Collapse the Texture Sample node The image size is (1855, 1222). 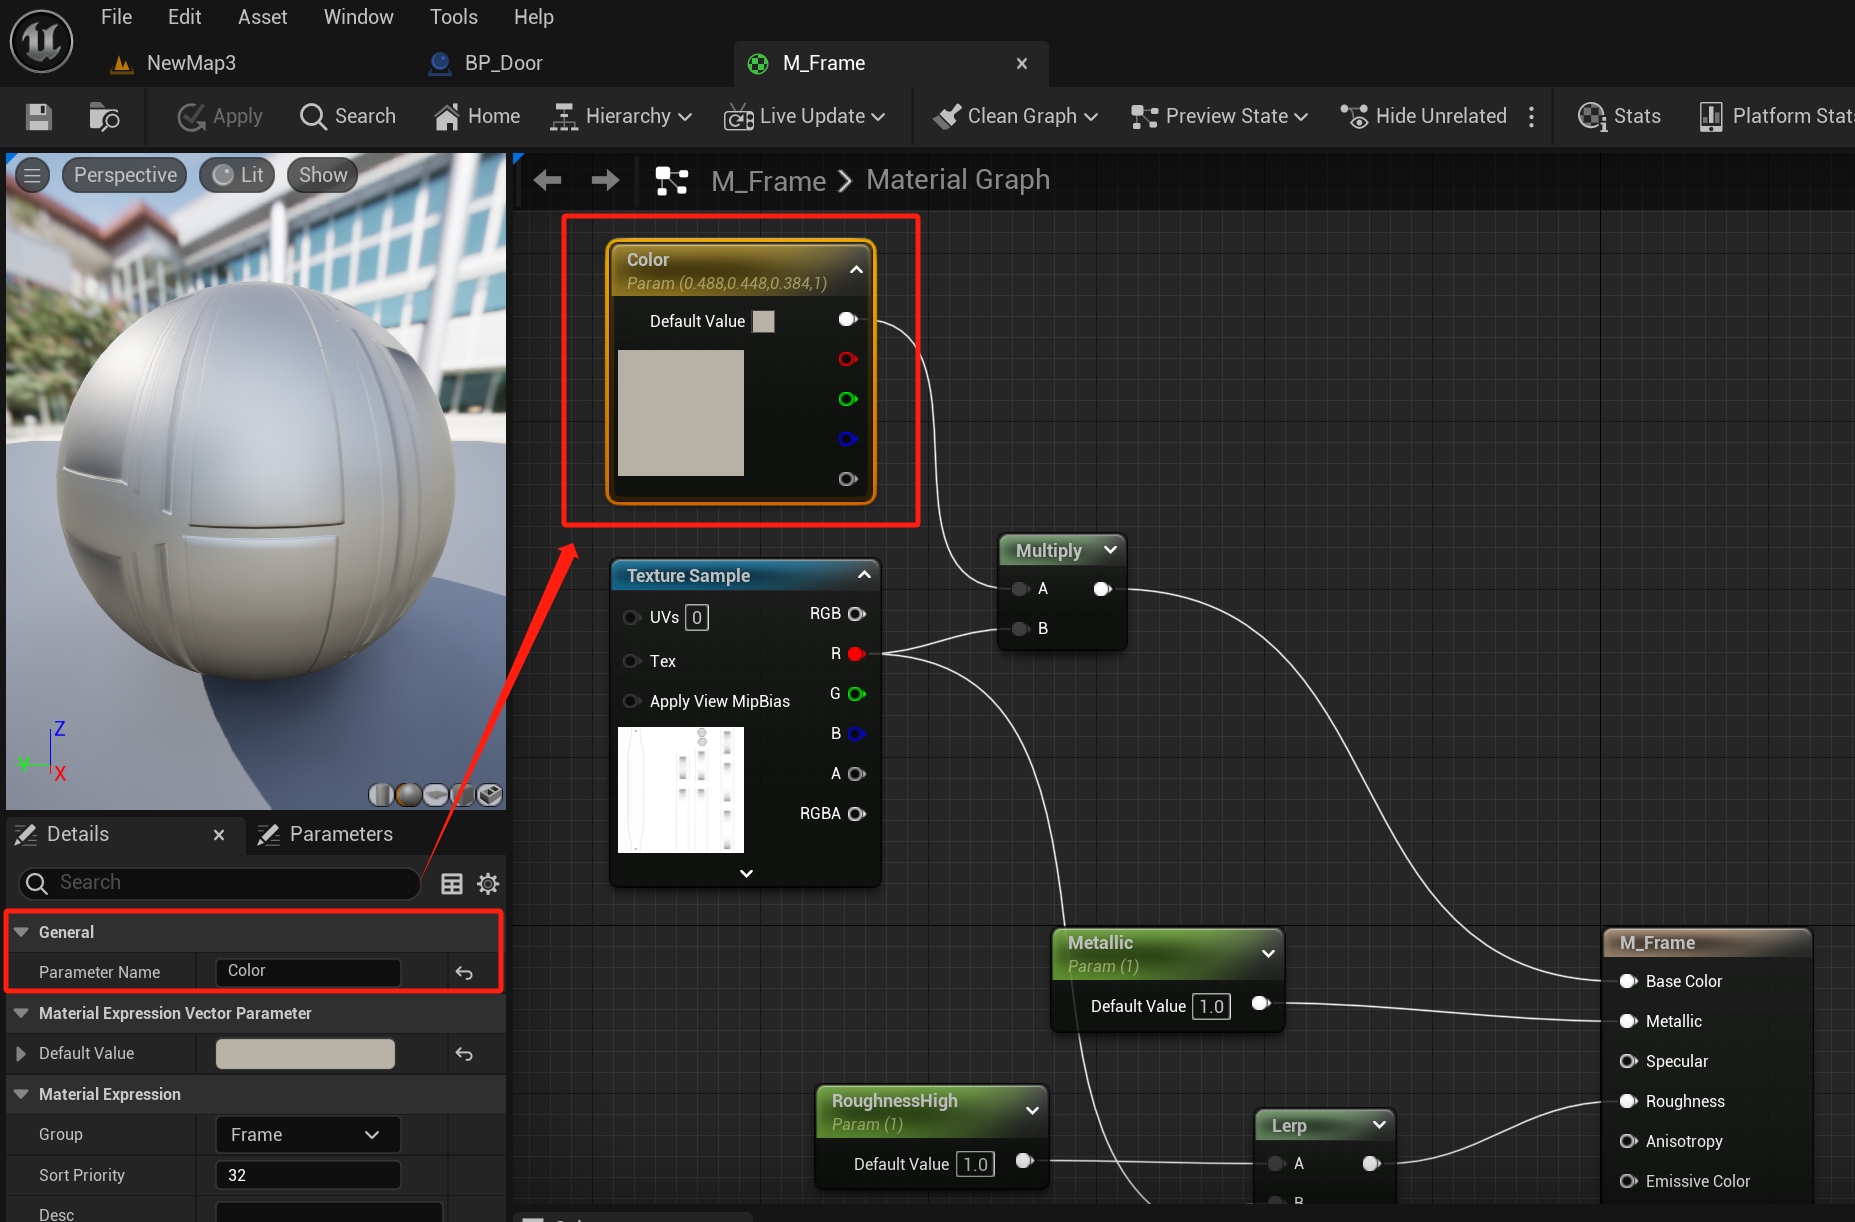click(x=864, y=575)
